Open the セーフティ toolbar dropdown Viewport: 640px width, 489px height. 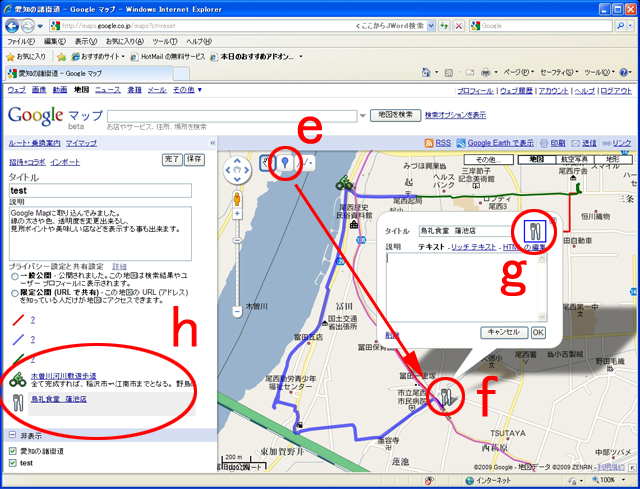click(x=559, y=73)
